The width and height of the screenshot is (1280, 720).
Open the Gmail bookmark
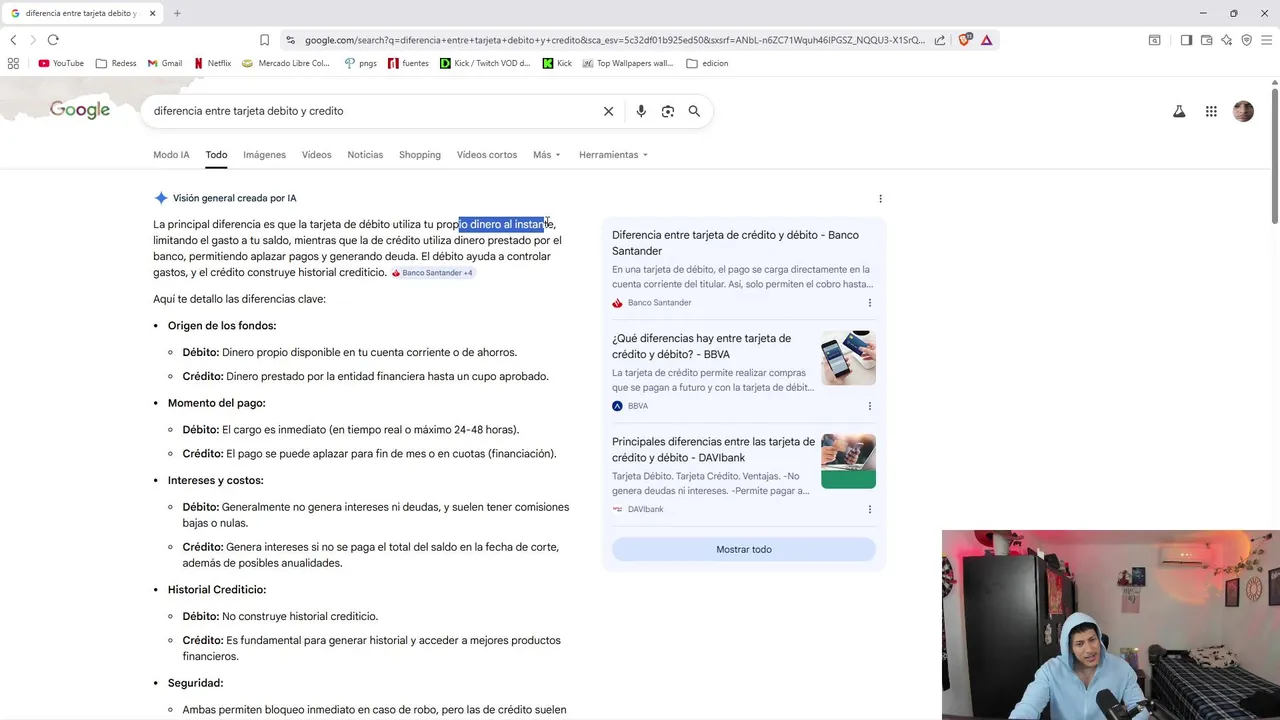(x=165, y=63)
